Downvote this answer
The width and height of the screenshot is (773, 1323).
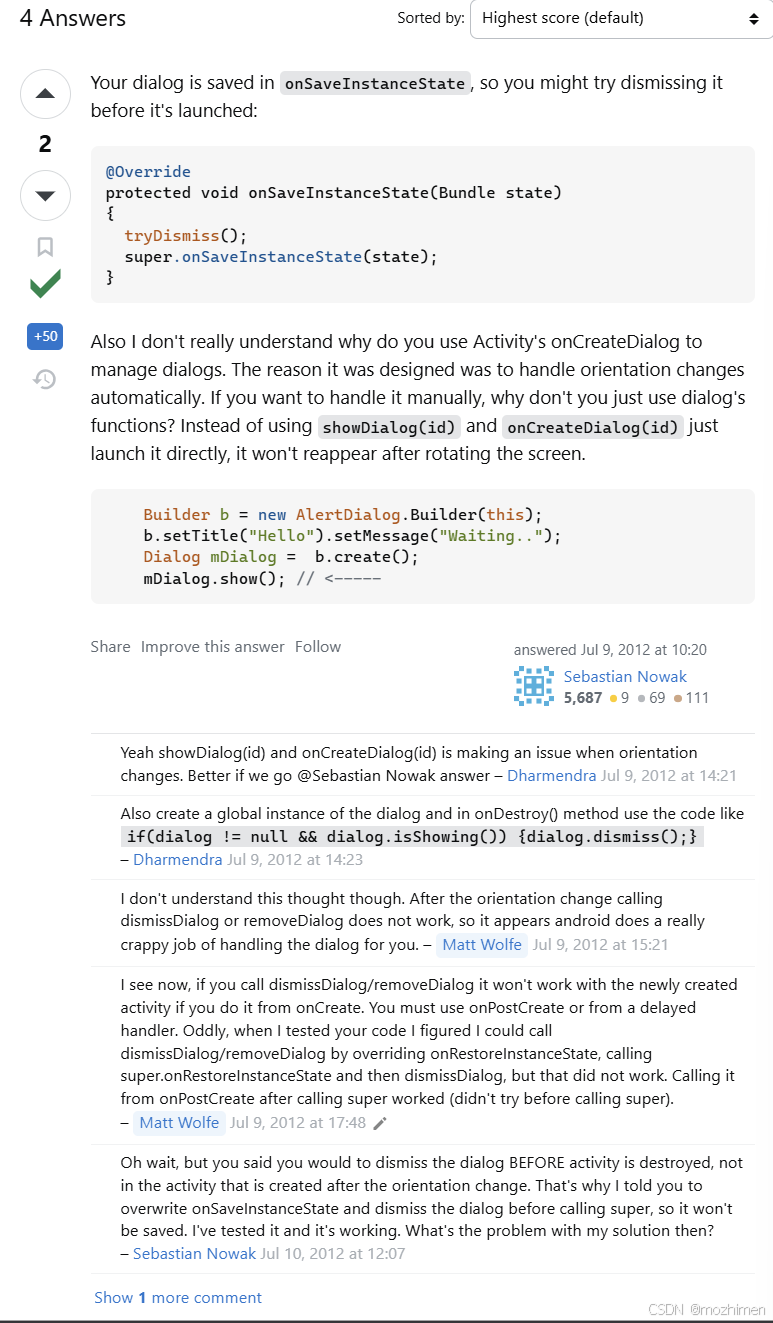[45, 195]
